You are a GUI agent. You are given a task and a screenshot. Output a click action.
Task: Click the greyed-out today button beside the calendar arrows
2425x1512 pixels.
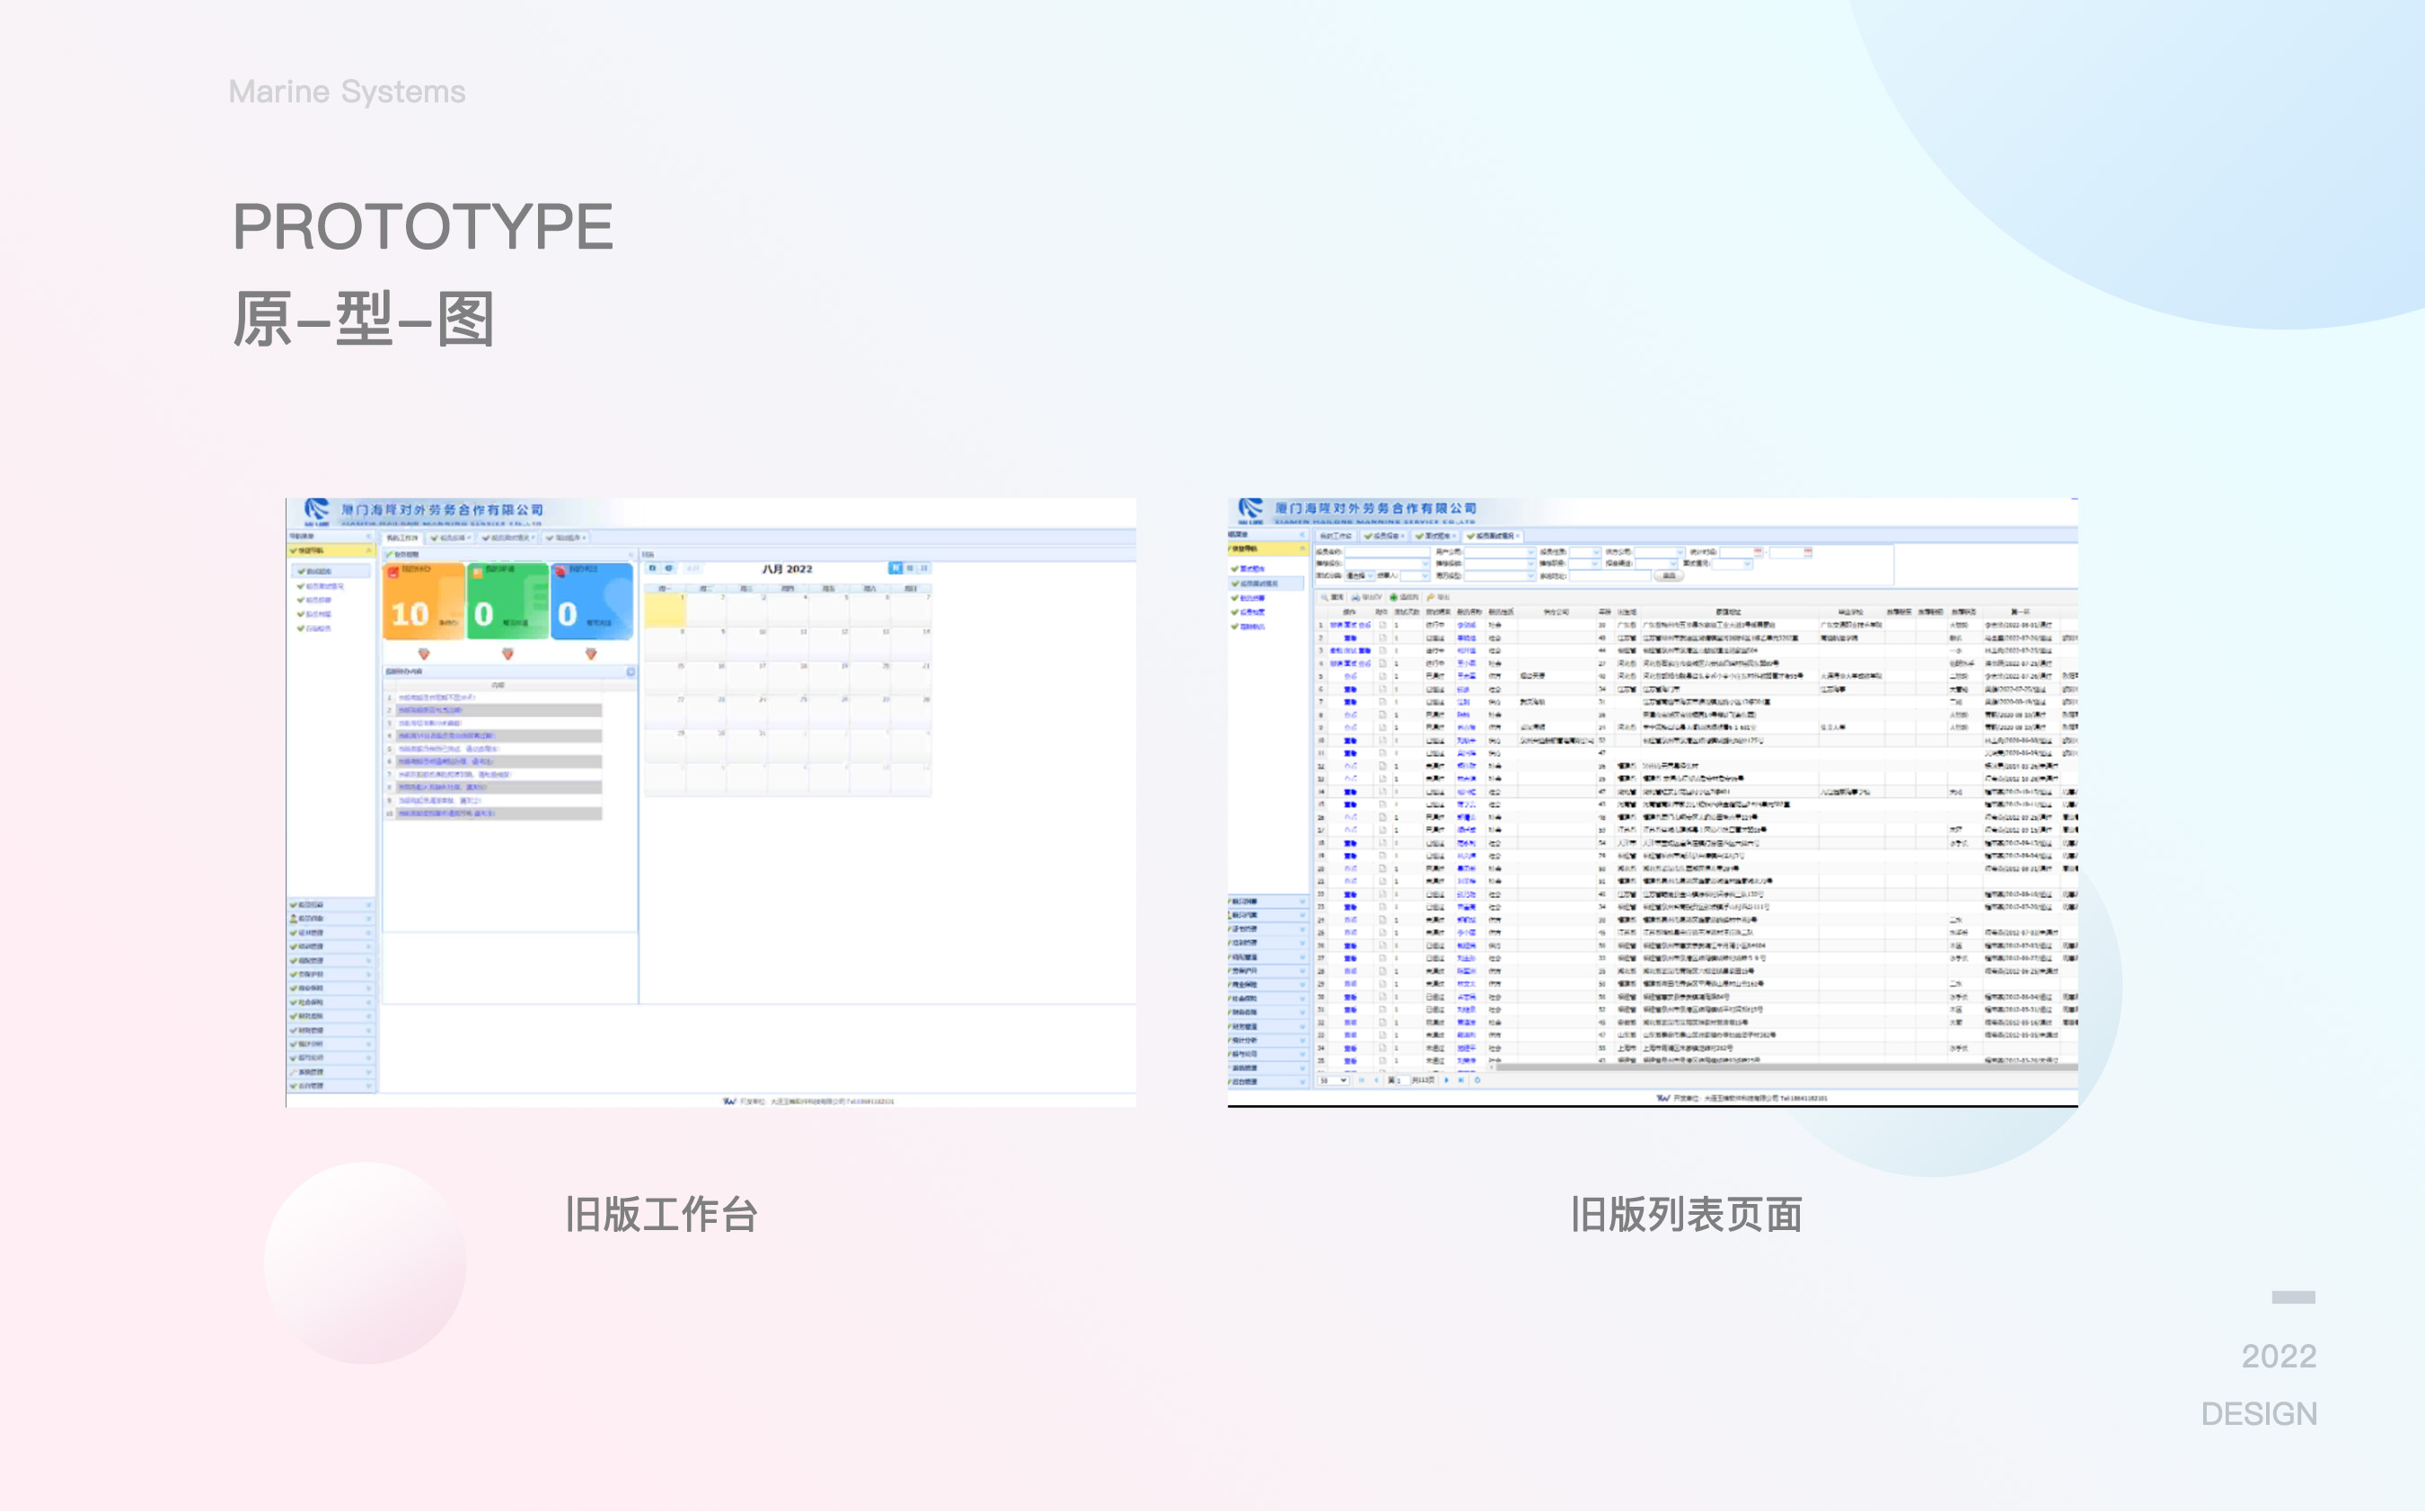(x=693, y=569)
